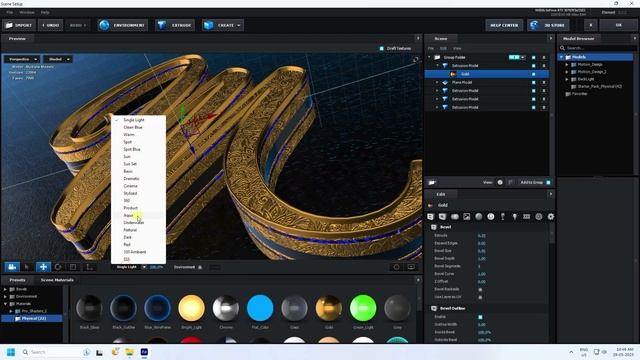The width and height of the screenshot is (640, 360).
Task: Open the Perspective view dropdown
Action: point(23,59)
